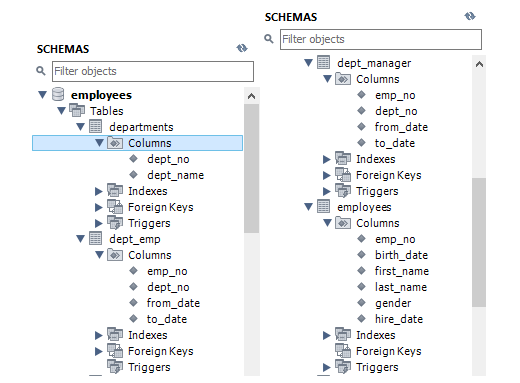This screenshot has width=520, height=383.
Task: Click Columns folder icon under departments
Action: [x=115, y=143]
